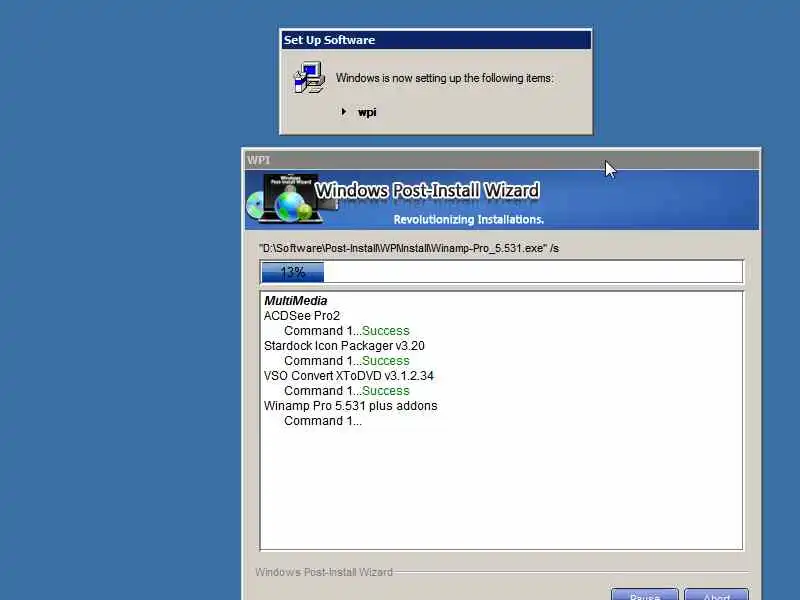
Task: Click the Abort button
Action: [x=716, y=594]
